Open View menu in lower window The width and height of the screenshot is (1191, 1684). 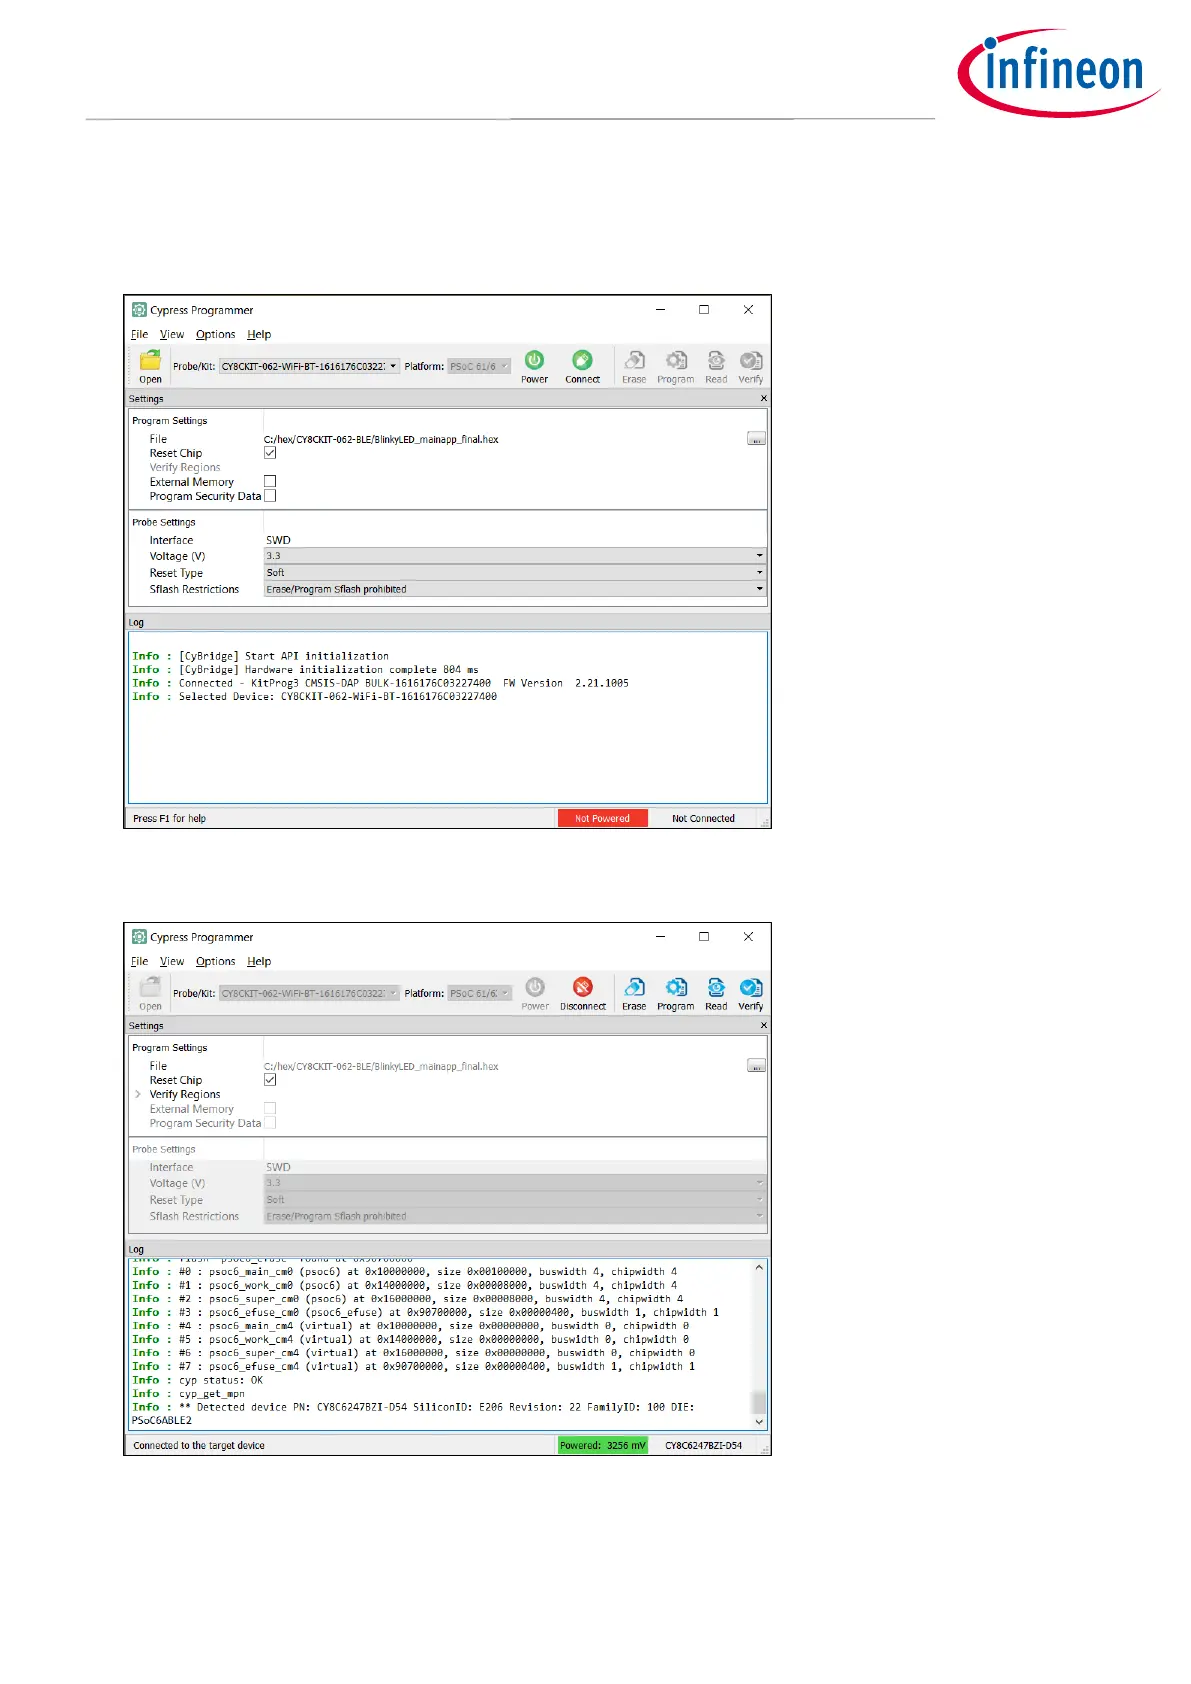click(x=172, y=961)
